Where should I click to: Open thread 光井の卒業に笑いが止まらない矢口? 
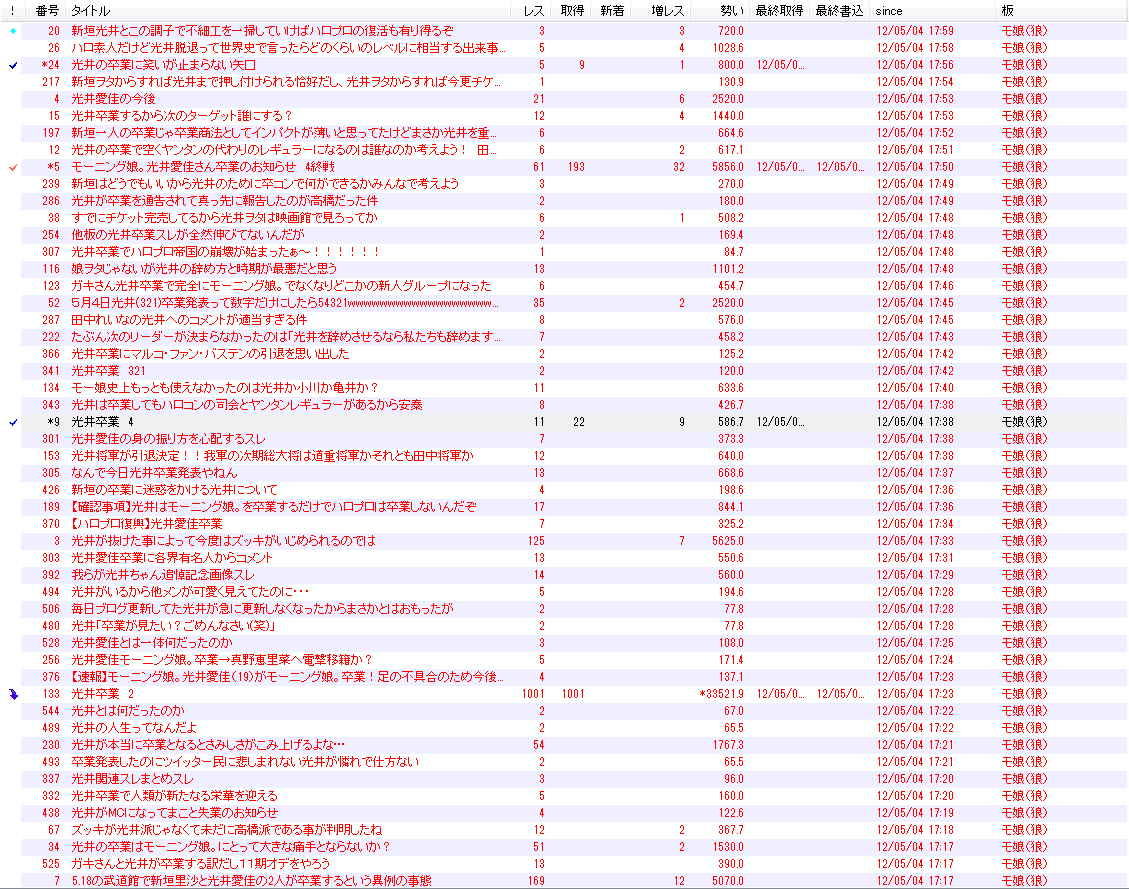tap(163, 65)
